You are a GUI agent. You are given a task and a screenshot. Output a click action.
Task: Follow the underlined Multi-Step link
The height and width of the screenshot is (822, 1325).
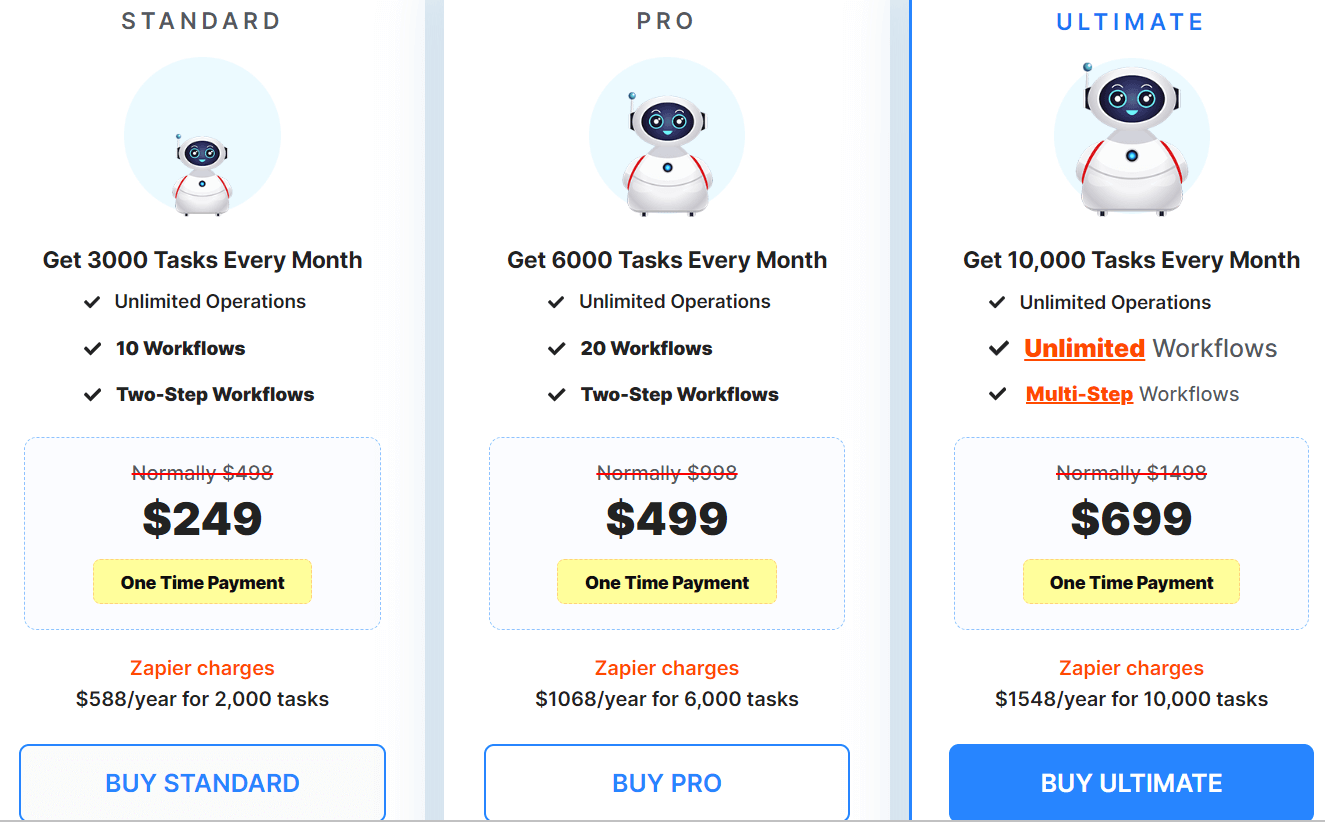tap(1079, 394)
